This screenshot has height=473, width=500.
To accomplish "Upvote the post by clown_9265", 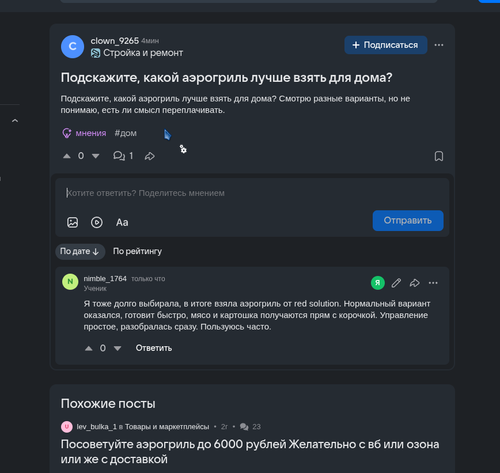I will (x=67, y=156).
